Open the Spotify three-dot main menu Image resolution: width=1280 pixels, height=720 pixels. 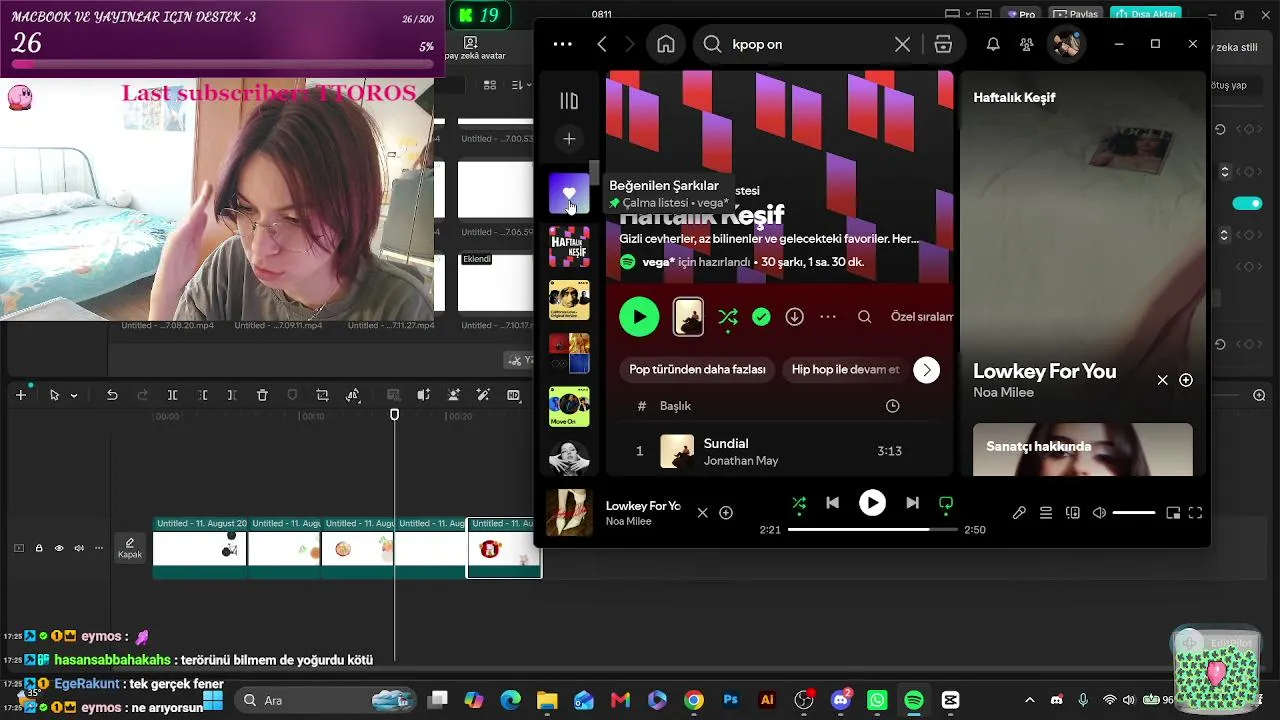pyautogui.click(x=563, y=44)
